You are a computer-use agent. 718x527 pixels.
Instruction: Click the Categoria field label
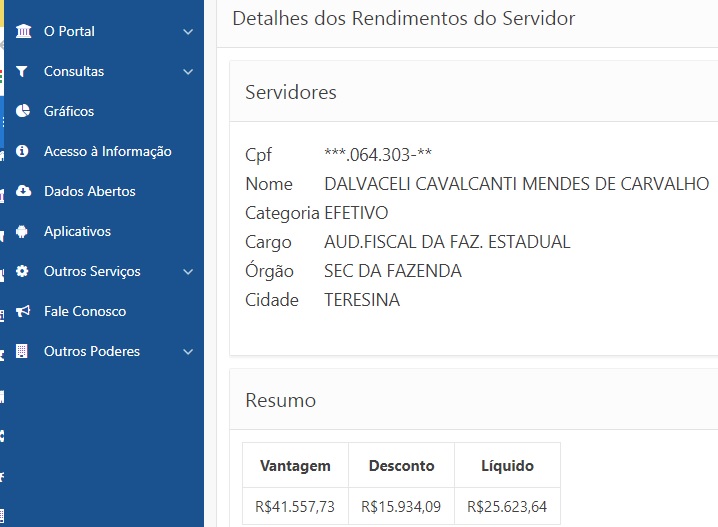[x=283, y=213]
